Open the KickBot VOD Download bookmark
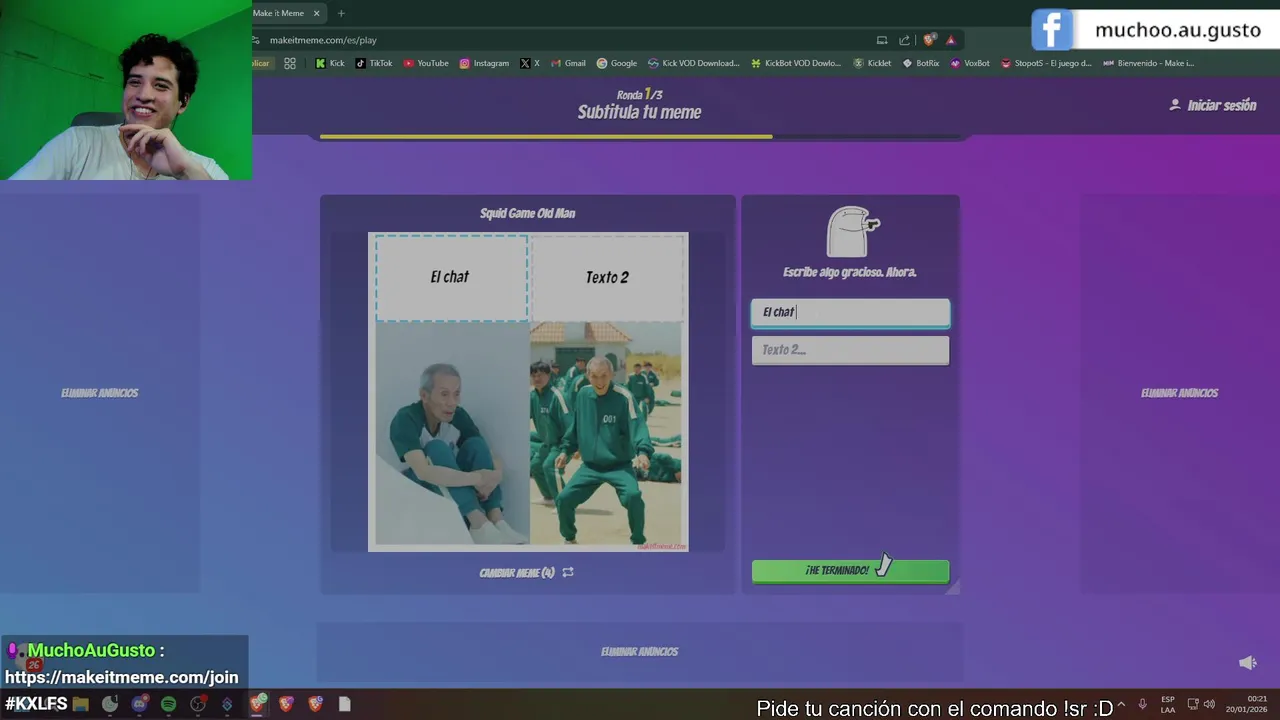The width and height of the screenshot is (1280, 720). [797, 63]
